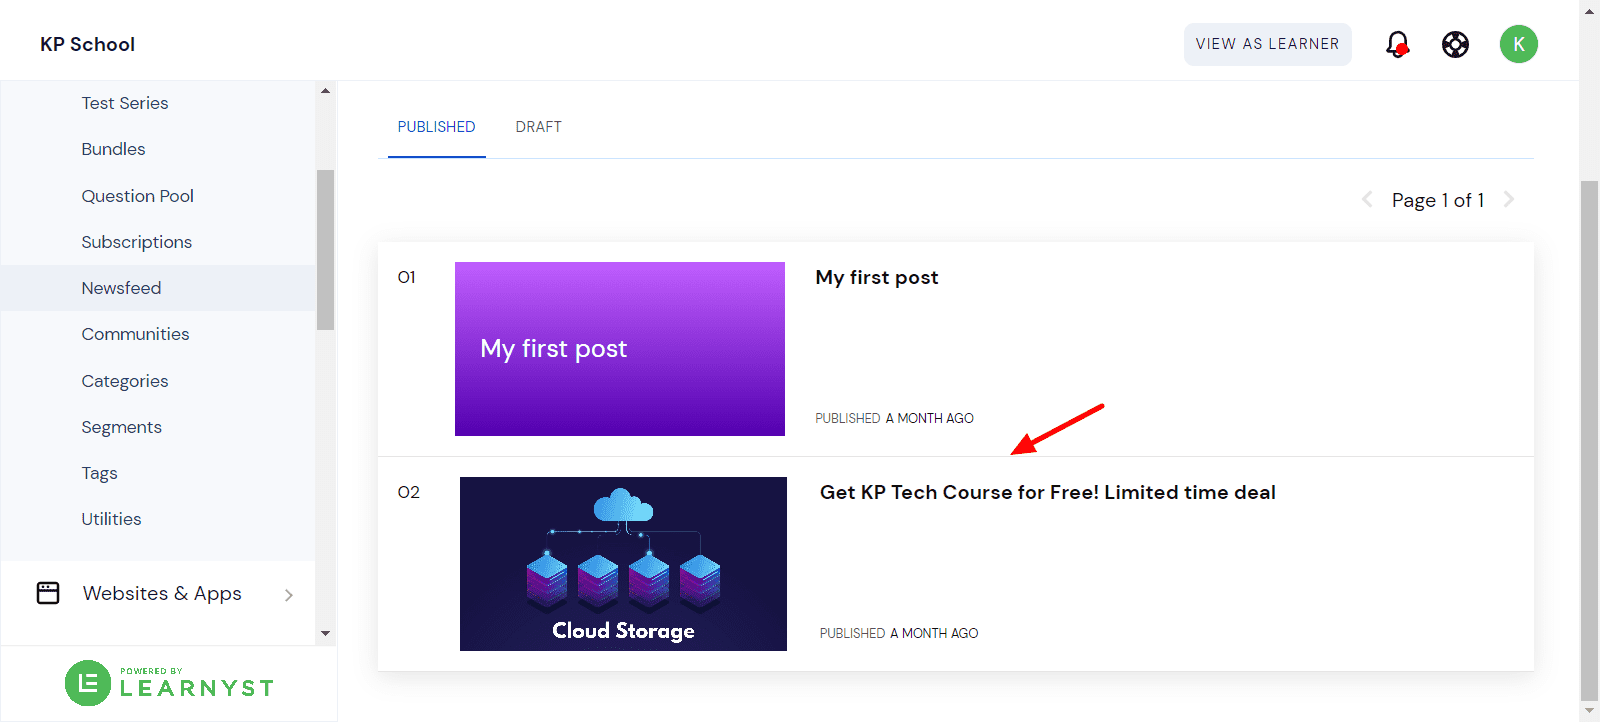Image resolution: width=1600 pixels, height=722 pixels.
Task: Select Question Pool in sidebar
Action: 137,196
